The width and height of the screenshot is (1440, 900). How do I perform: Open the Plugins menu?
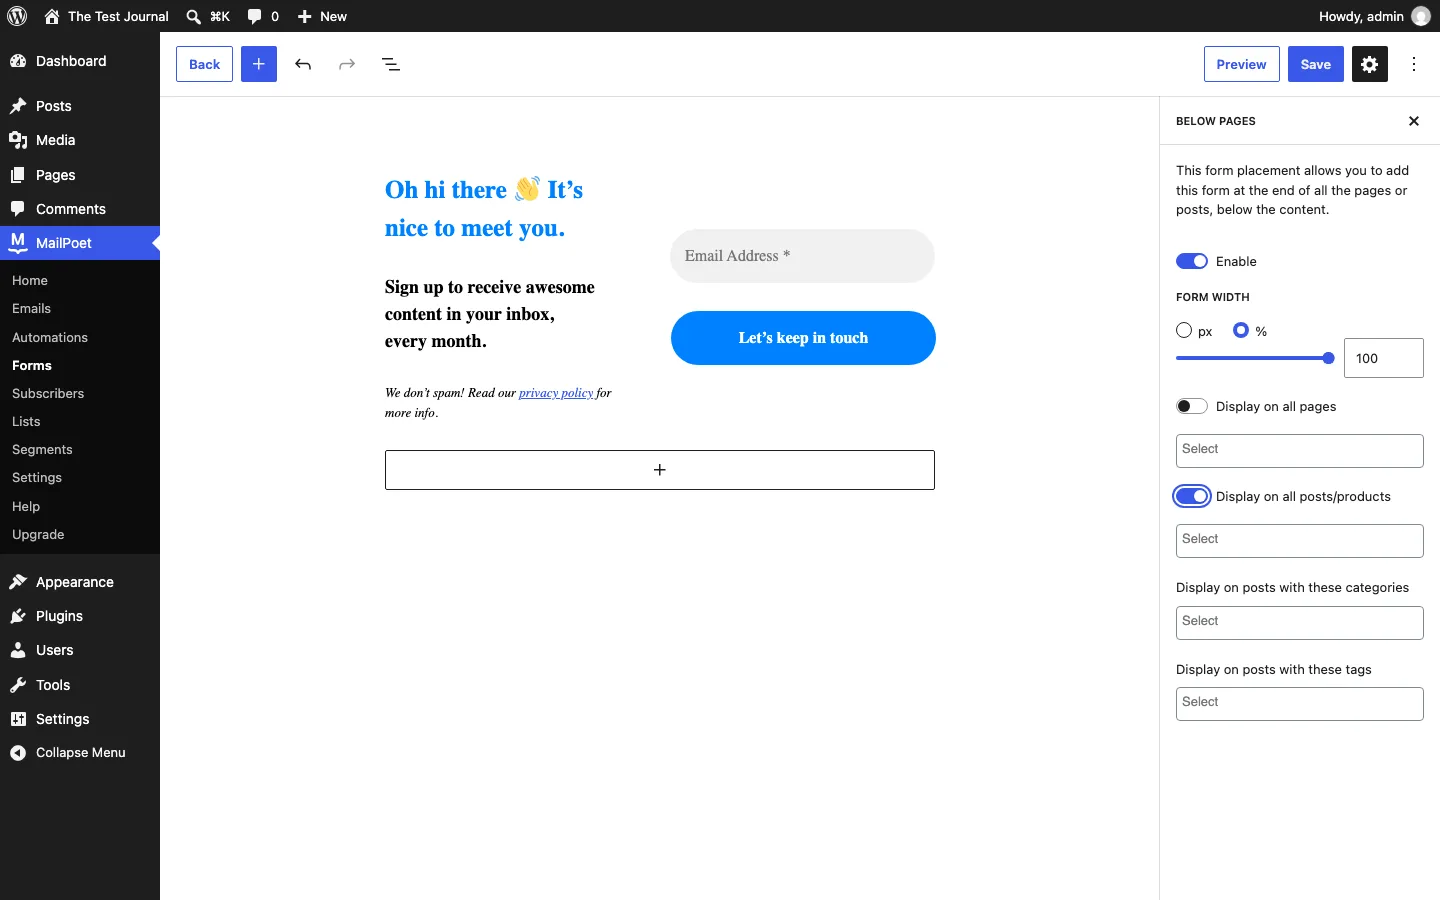click(x=80, y=616)
